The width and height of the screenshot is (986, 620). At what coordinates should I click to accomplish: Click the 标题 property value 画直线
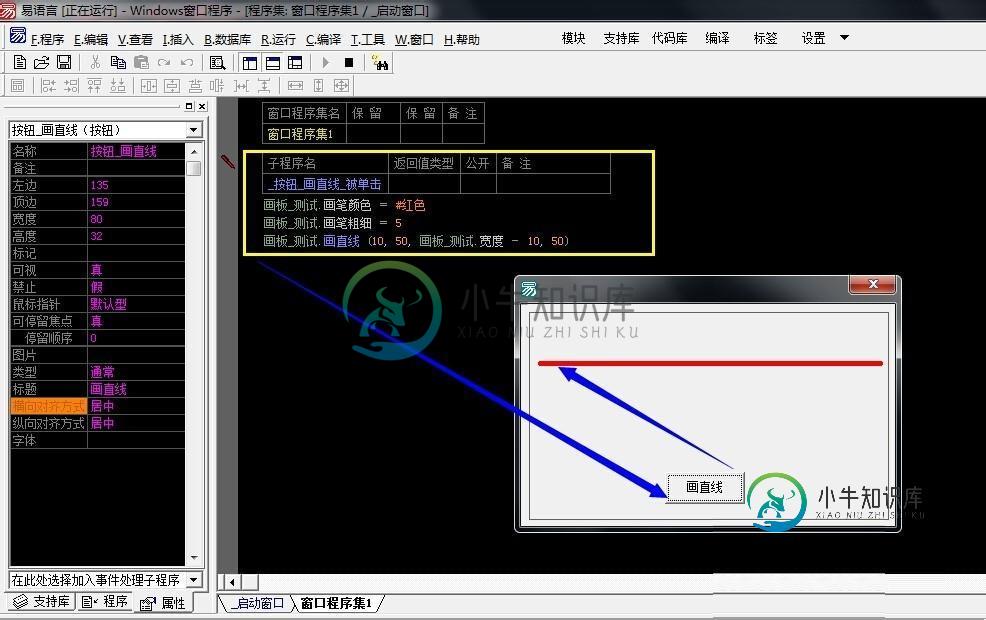[x=108, y=389]
